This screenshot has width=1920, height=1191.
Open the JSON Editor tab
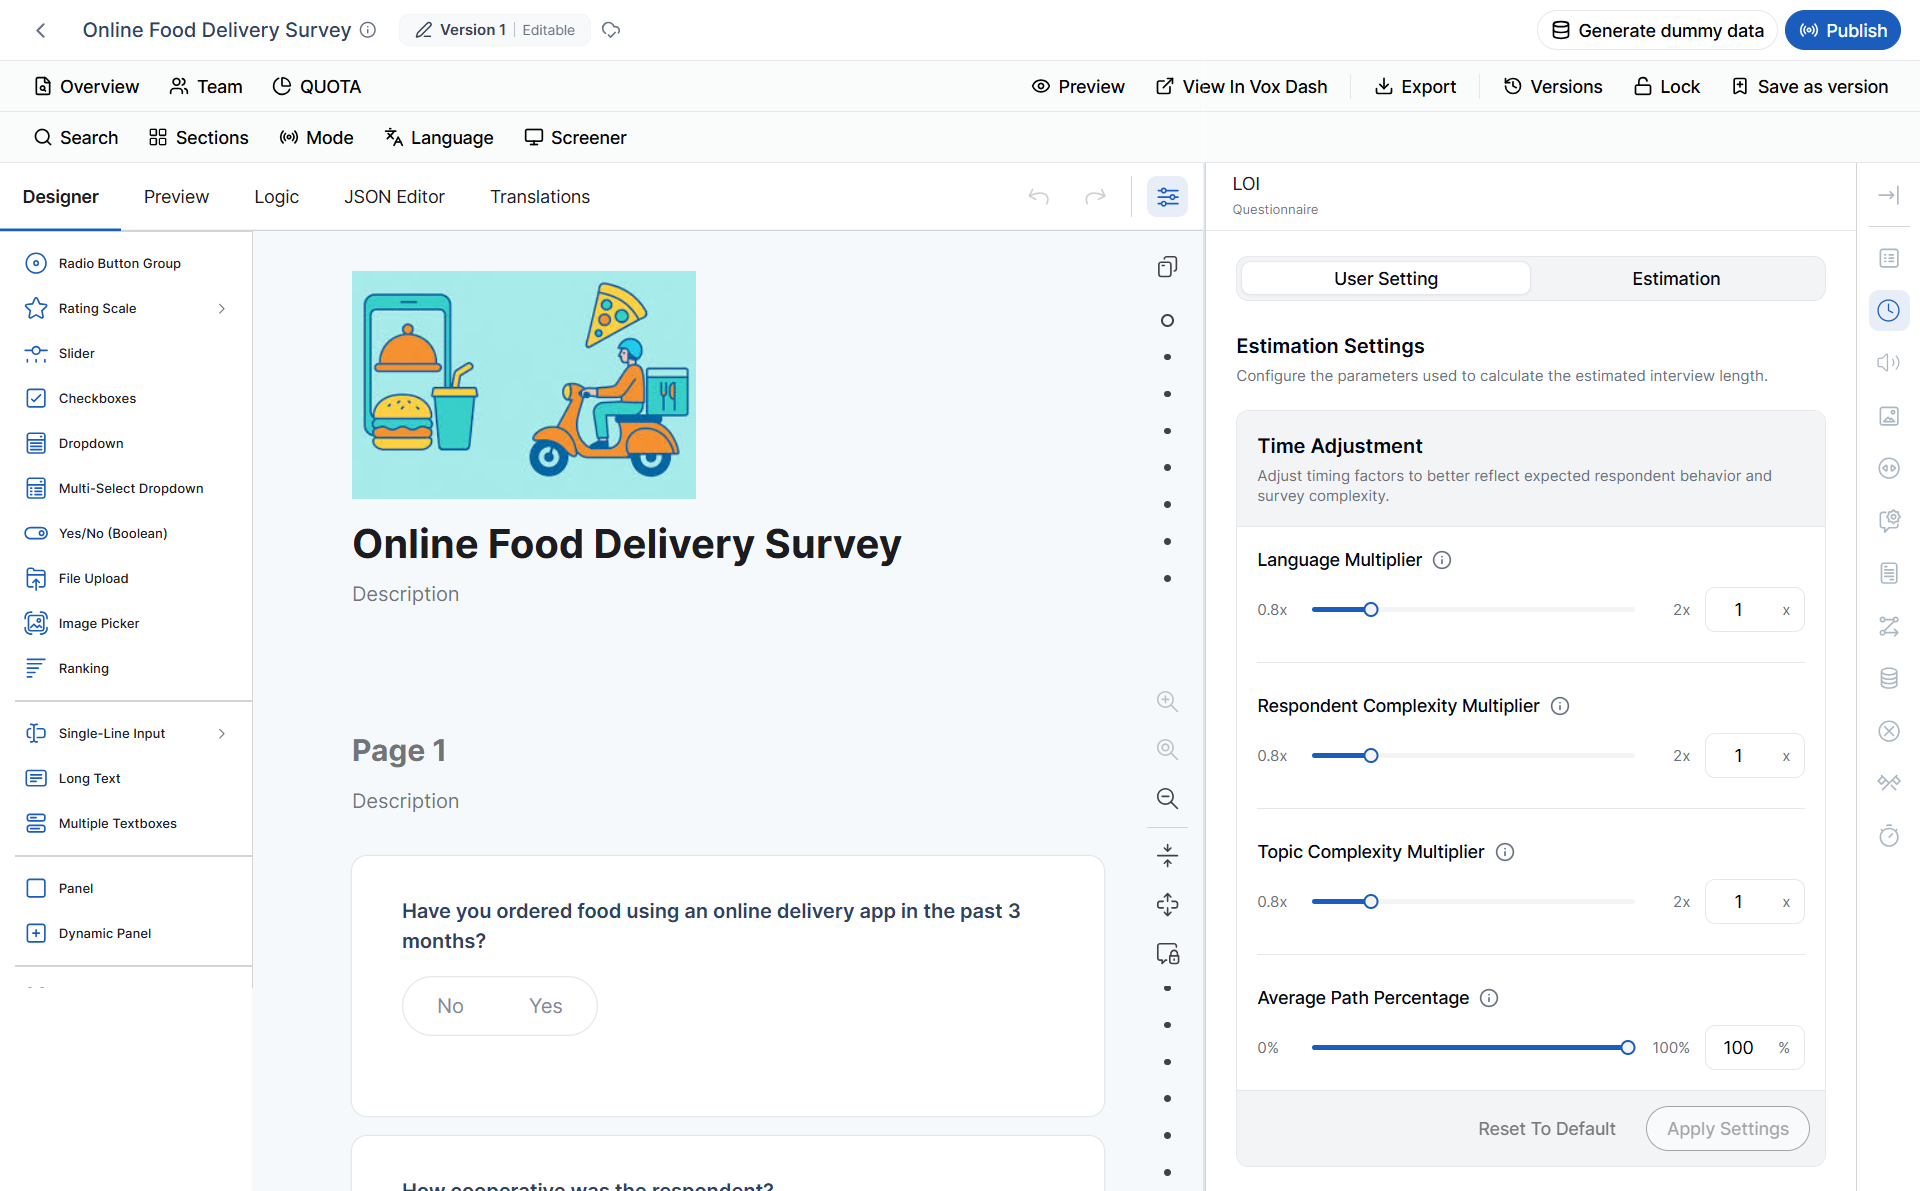coord(394,197)
